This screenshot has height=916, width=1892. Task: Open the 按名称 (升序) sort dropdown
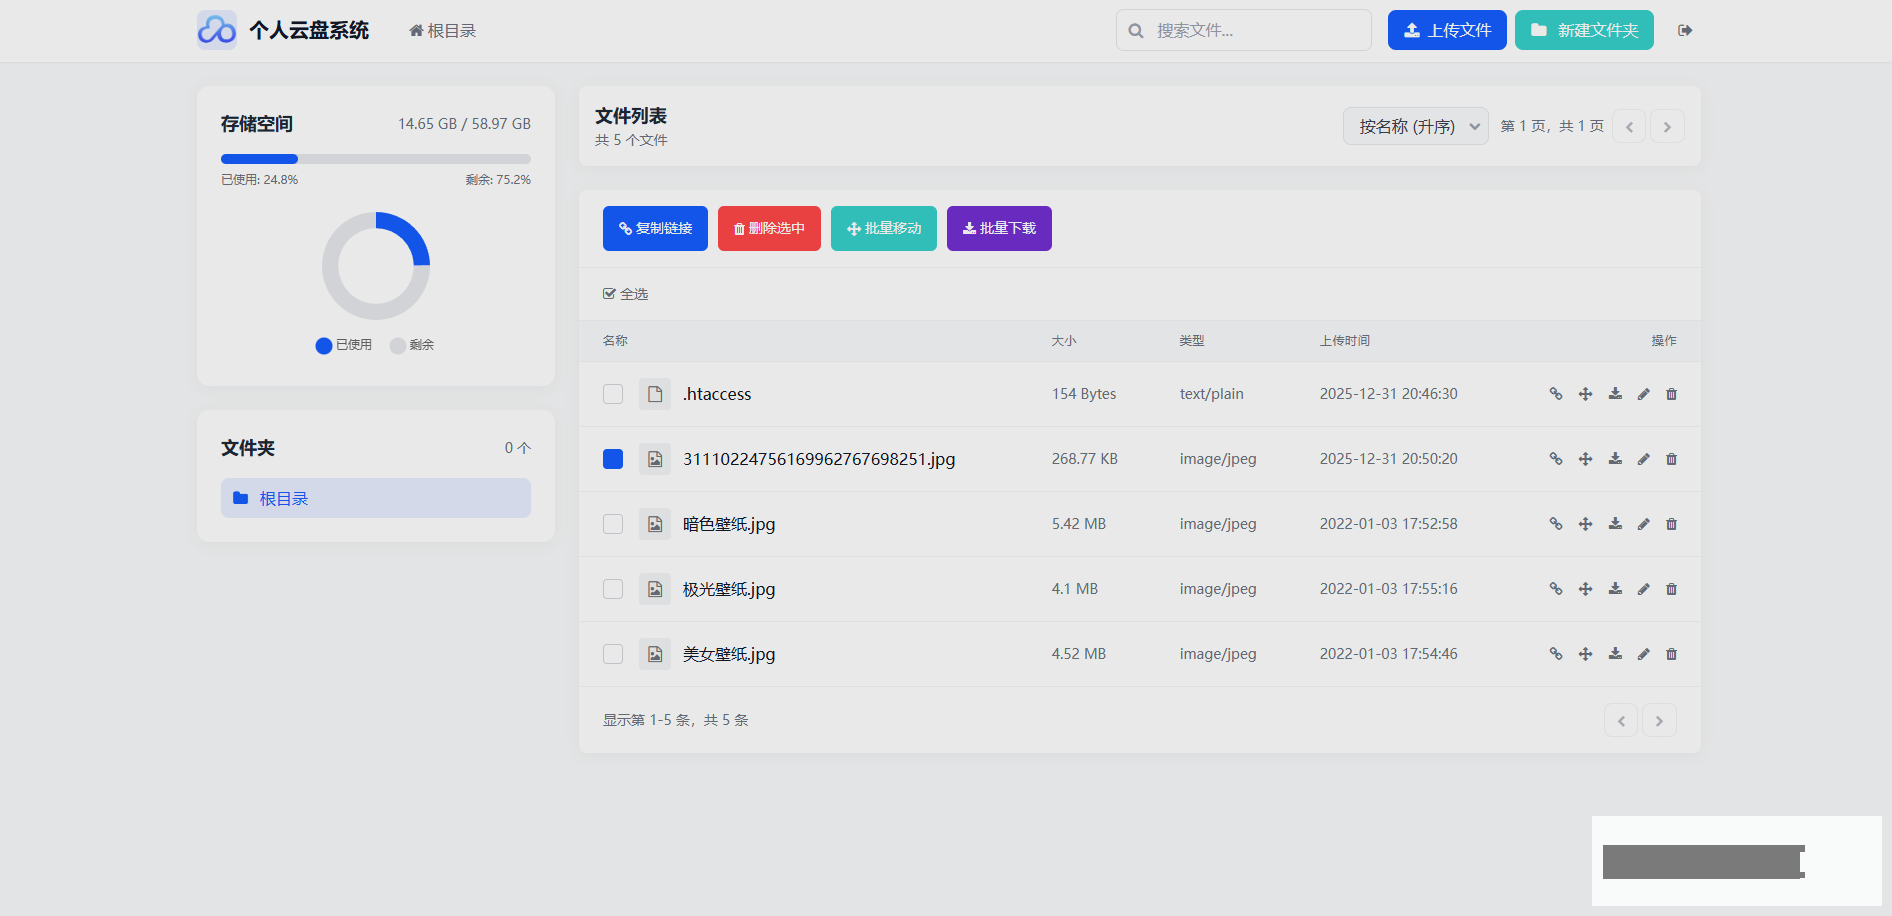[x=1415, y=127]
